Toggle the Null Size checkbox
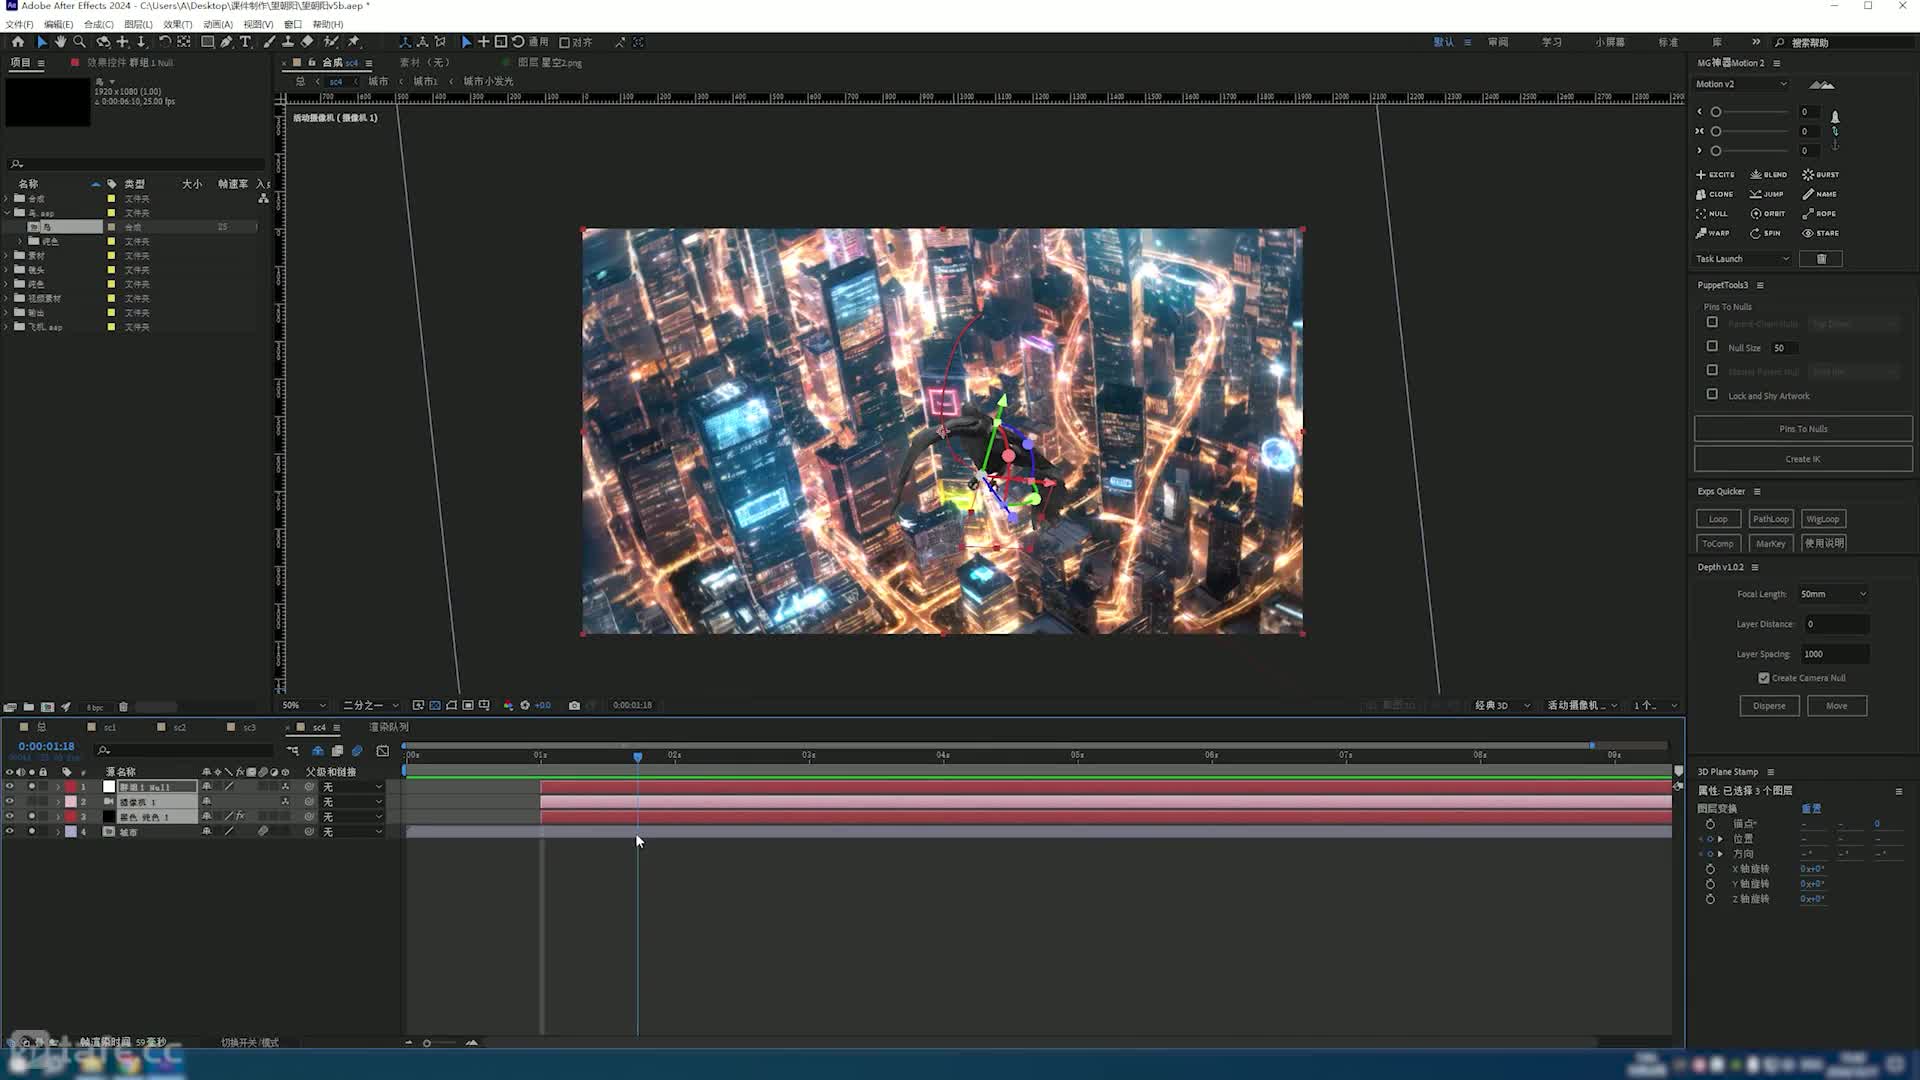 tap(1712, 347)
